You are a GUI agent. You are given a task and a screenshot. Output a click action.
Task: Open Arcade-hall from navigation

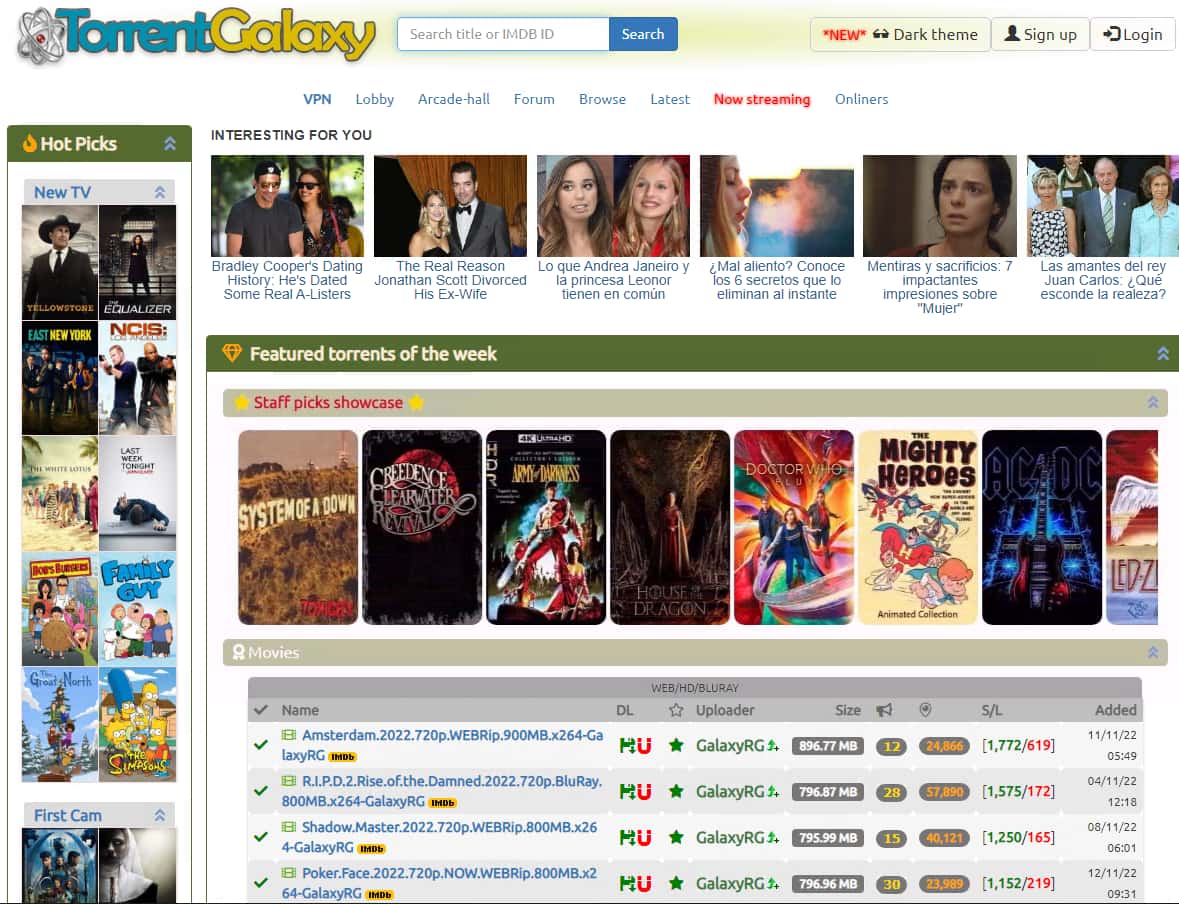tap(453, 99)
